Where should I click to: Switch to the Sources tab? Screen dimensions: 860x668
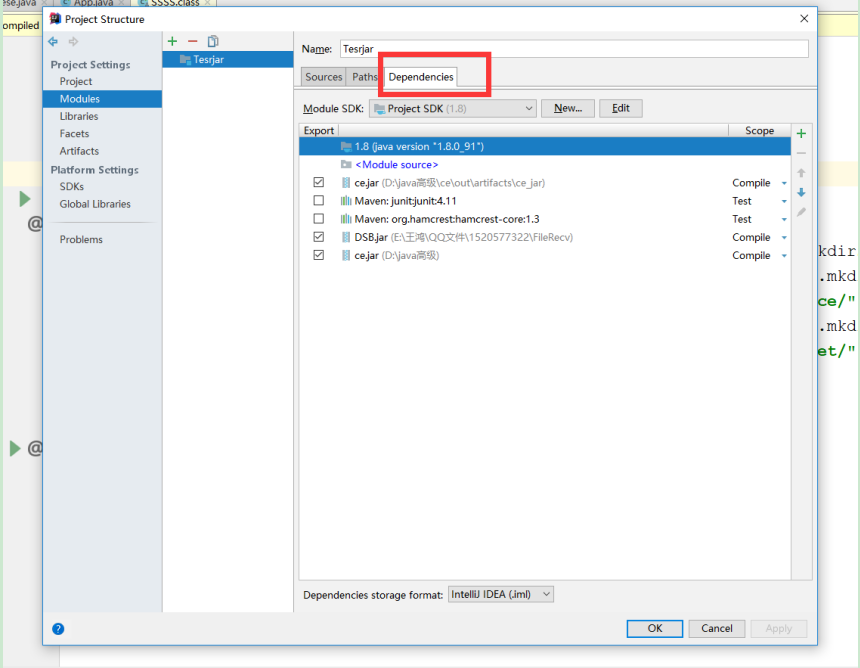[x=324, y=77]
